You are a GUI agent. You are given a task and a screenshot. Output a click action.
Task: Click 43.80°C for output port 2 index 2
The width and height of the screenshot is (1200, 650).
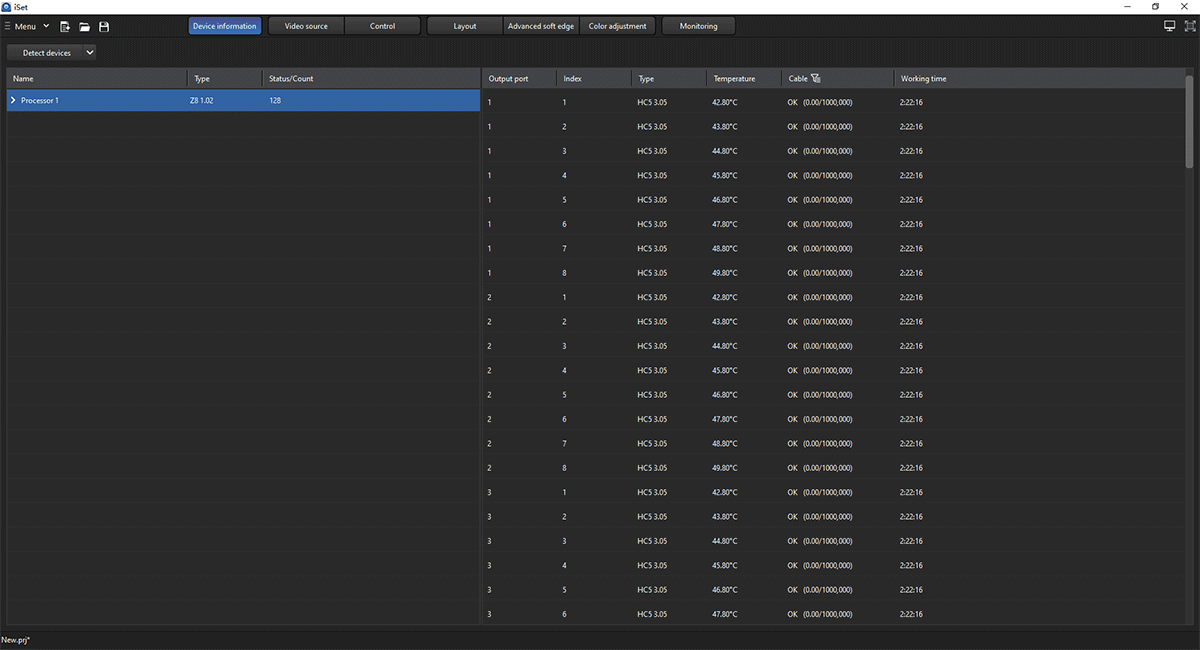pos(725,321)
